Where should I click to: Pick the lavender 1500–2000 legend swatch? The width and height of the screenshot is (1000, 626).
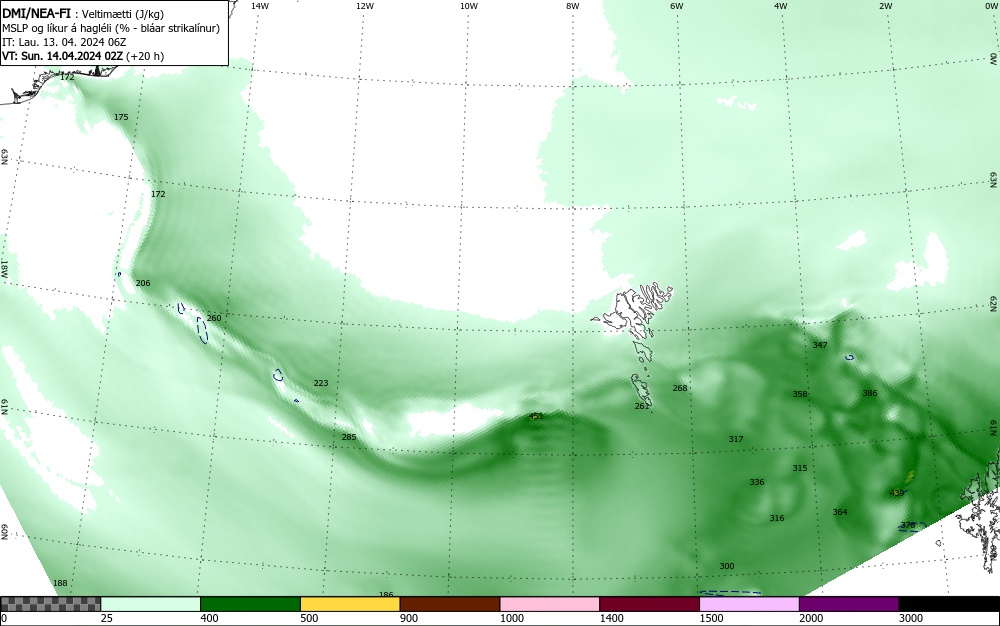tap(749, 604)
